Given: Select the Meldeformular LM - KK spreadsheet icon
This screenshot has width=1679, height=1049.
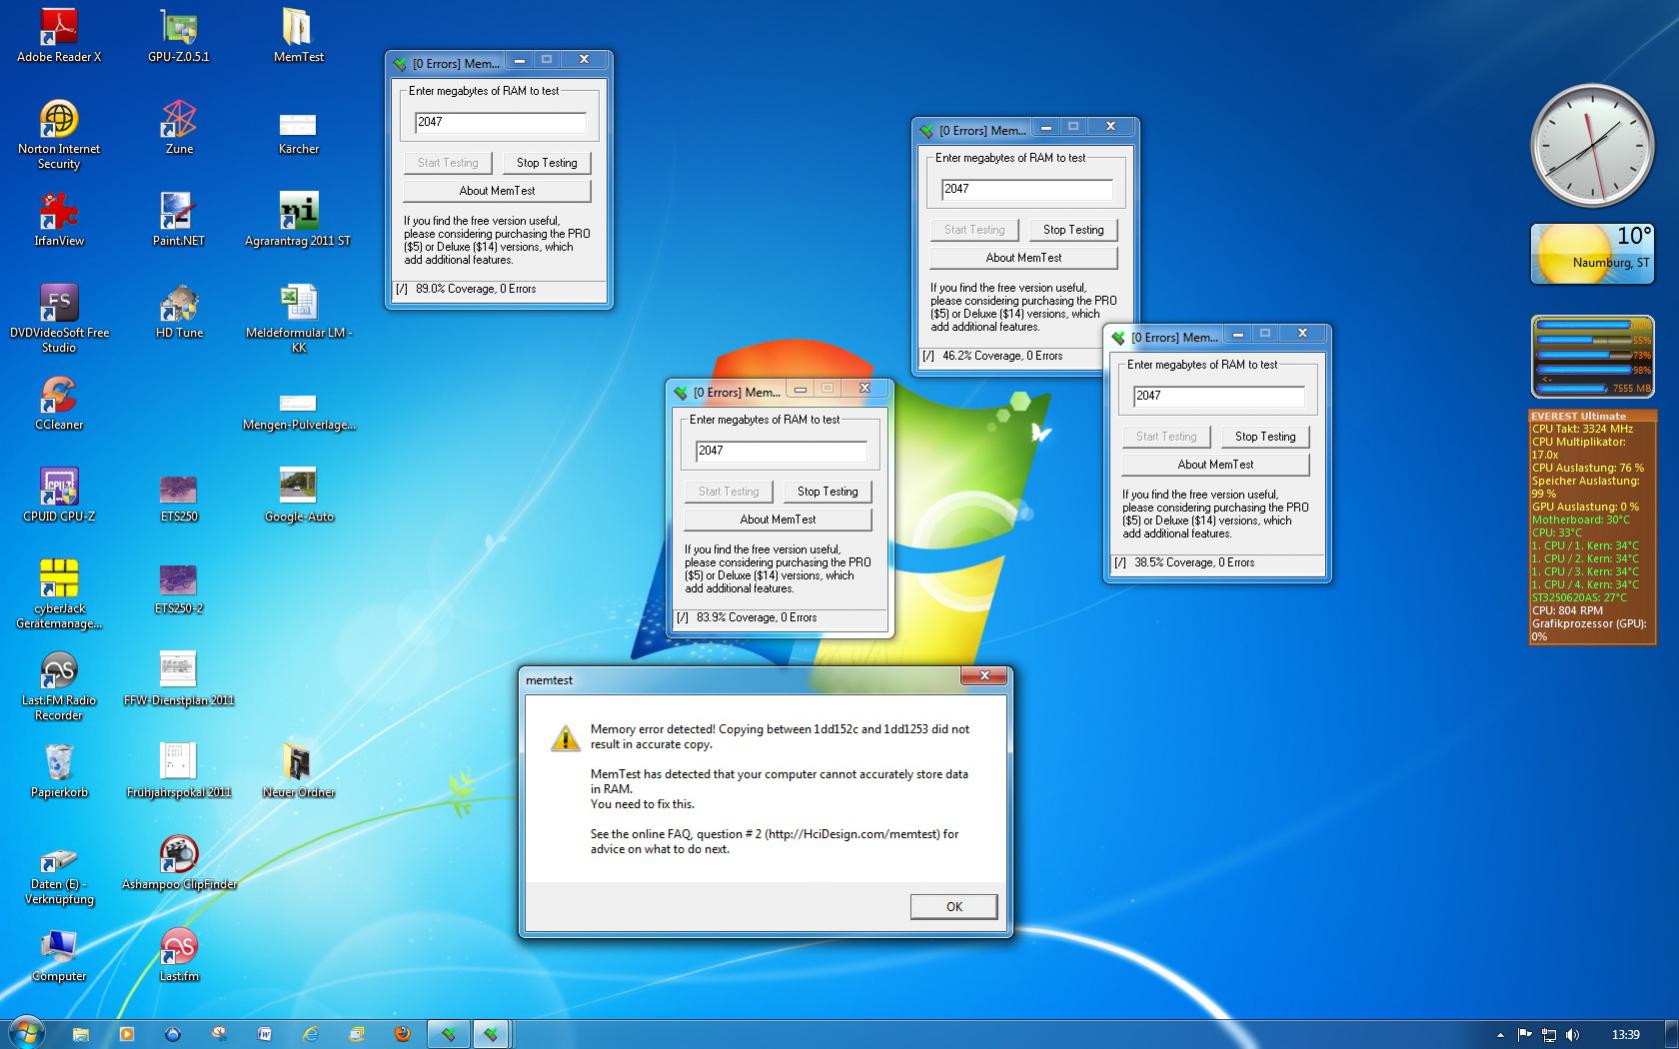Looking at the screenshot, I should tap(298, 319).
